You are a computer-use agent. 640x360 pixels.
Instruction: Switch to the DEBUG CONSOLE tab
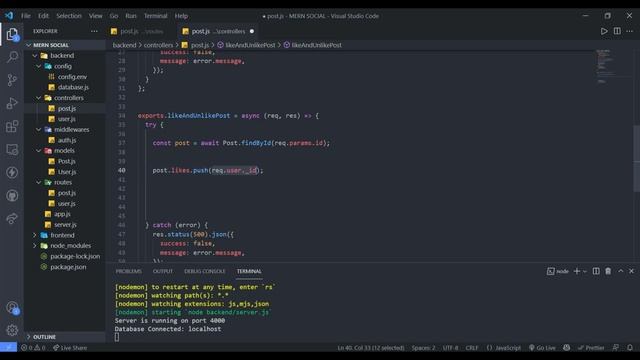click(204, 271)
